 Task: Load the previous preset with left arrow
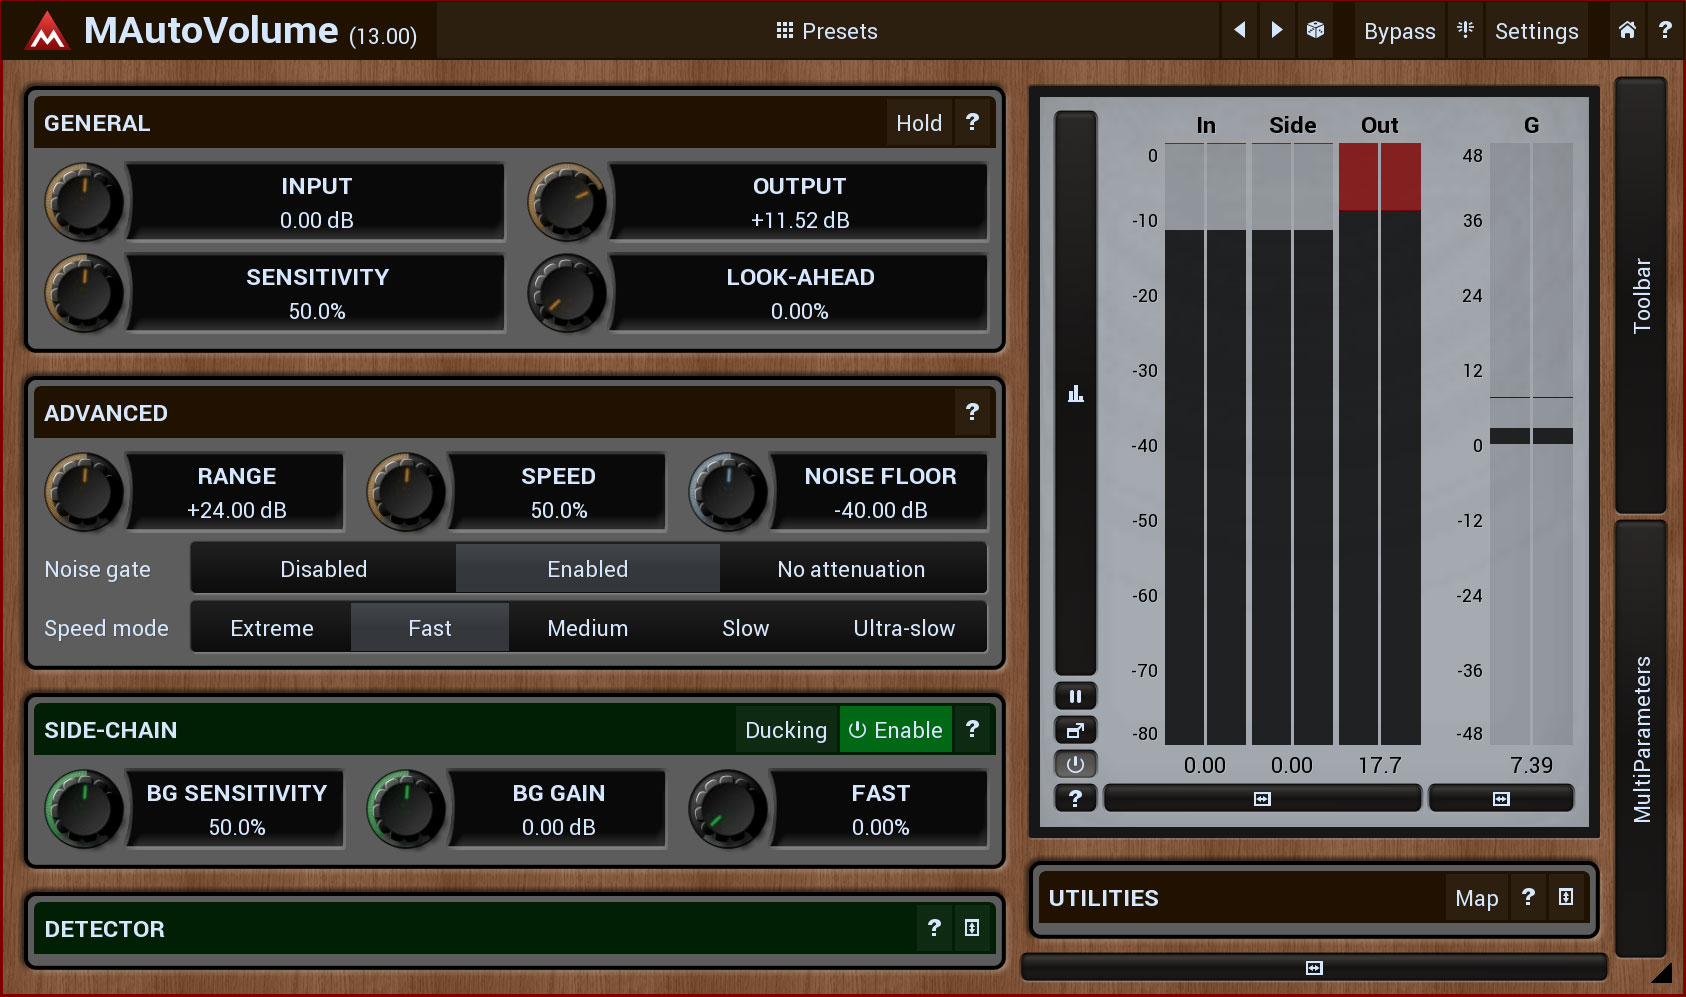pos(1240,30)
